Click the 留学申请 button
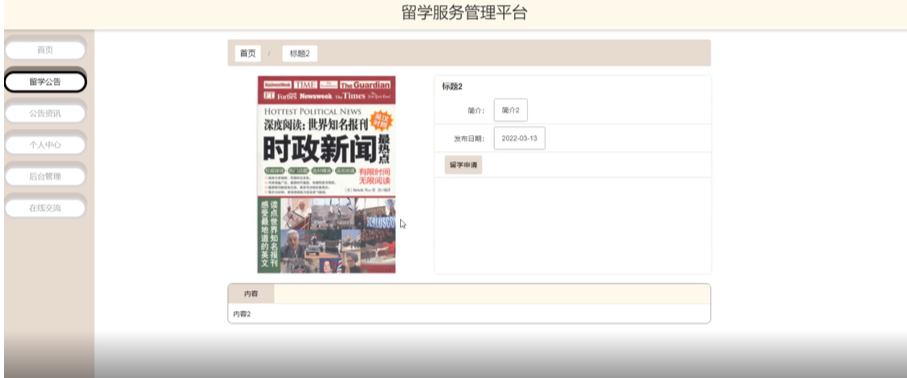Image resolution: width=907 pixels, height=378 pixels. pyautogui.click(x=463, y=165)
